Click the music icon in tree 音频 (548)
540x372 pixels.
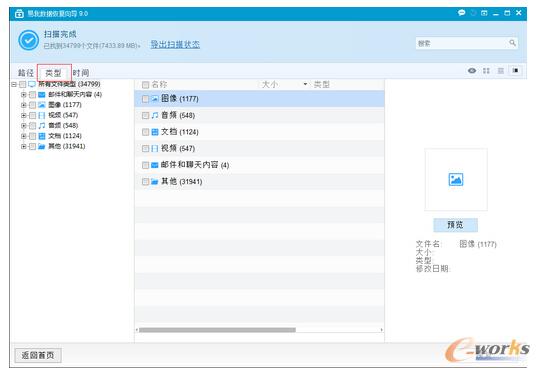[x=42, y=125]
